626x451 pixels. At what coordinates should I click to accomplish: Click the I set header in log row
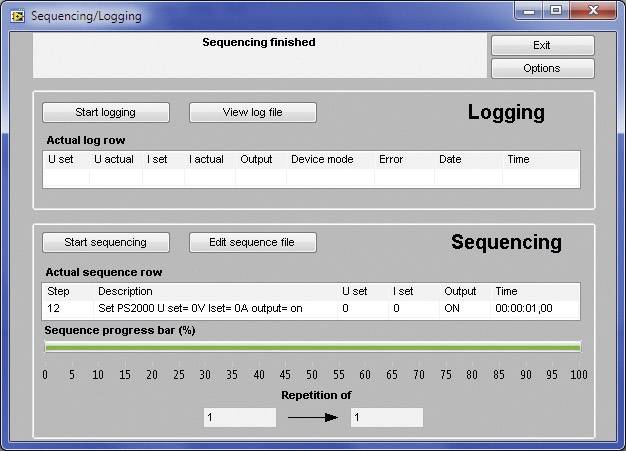(x=157, y=159)
